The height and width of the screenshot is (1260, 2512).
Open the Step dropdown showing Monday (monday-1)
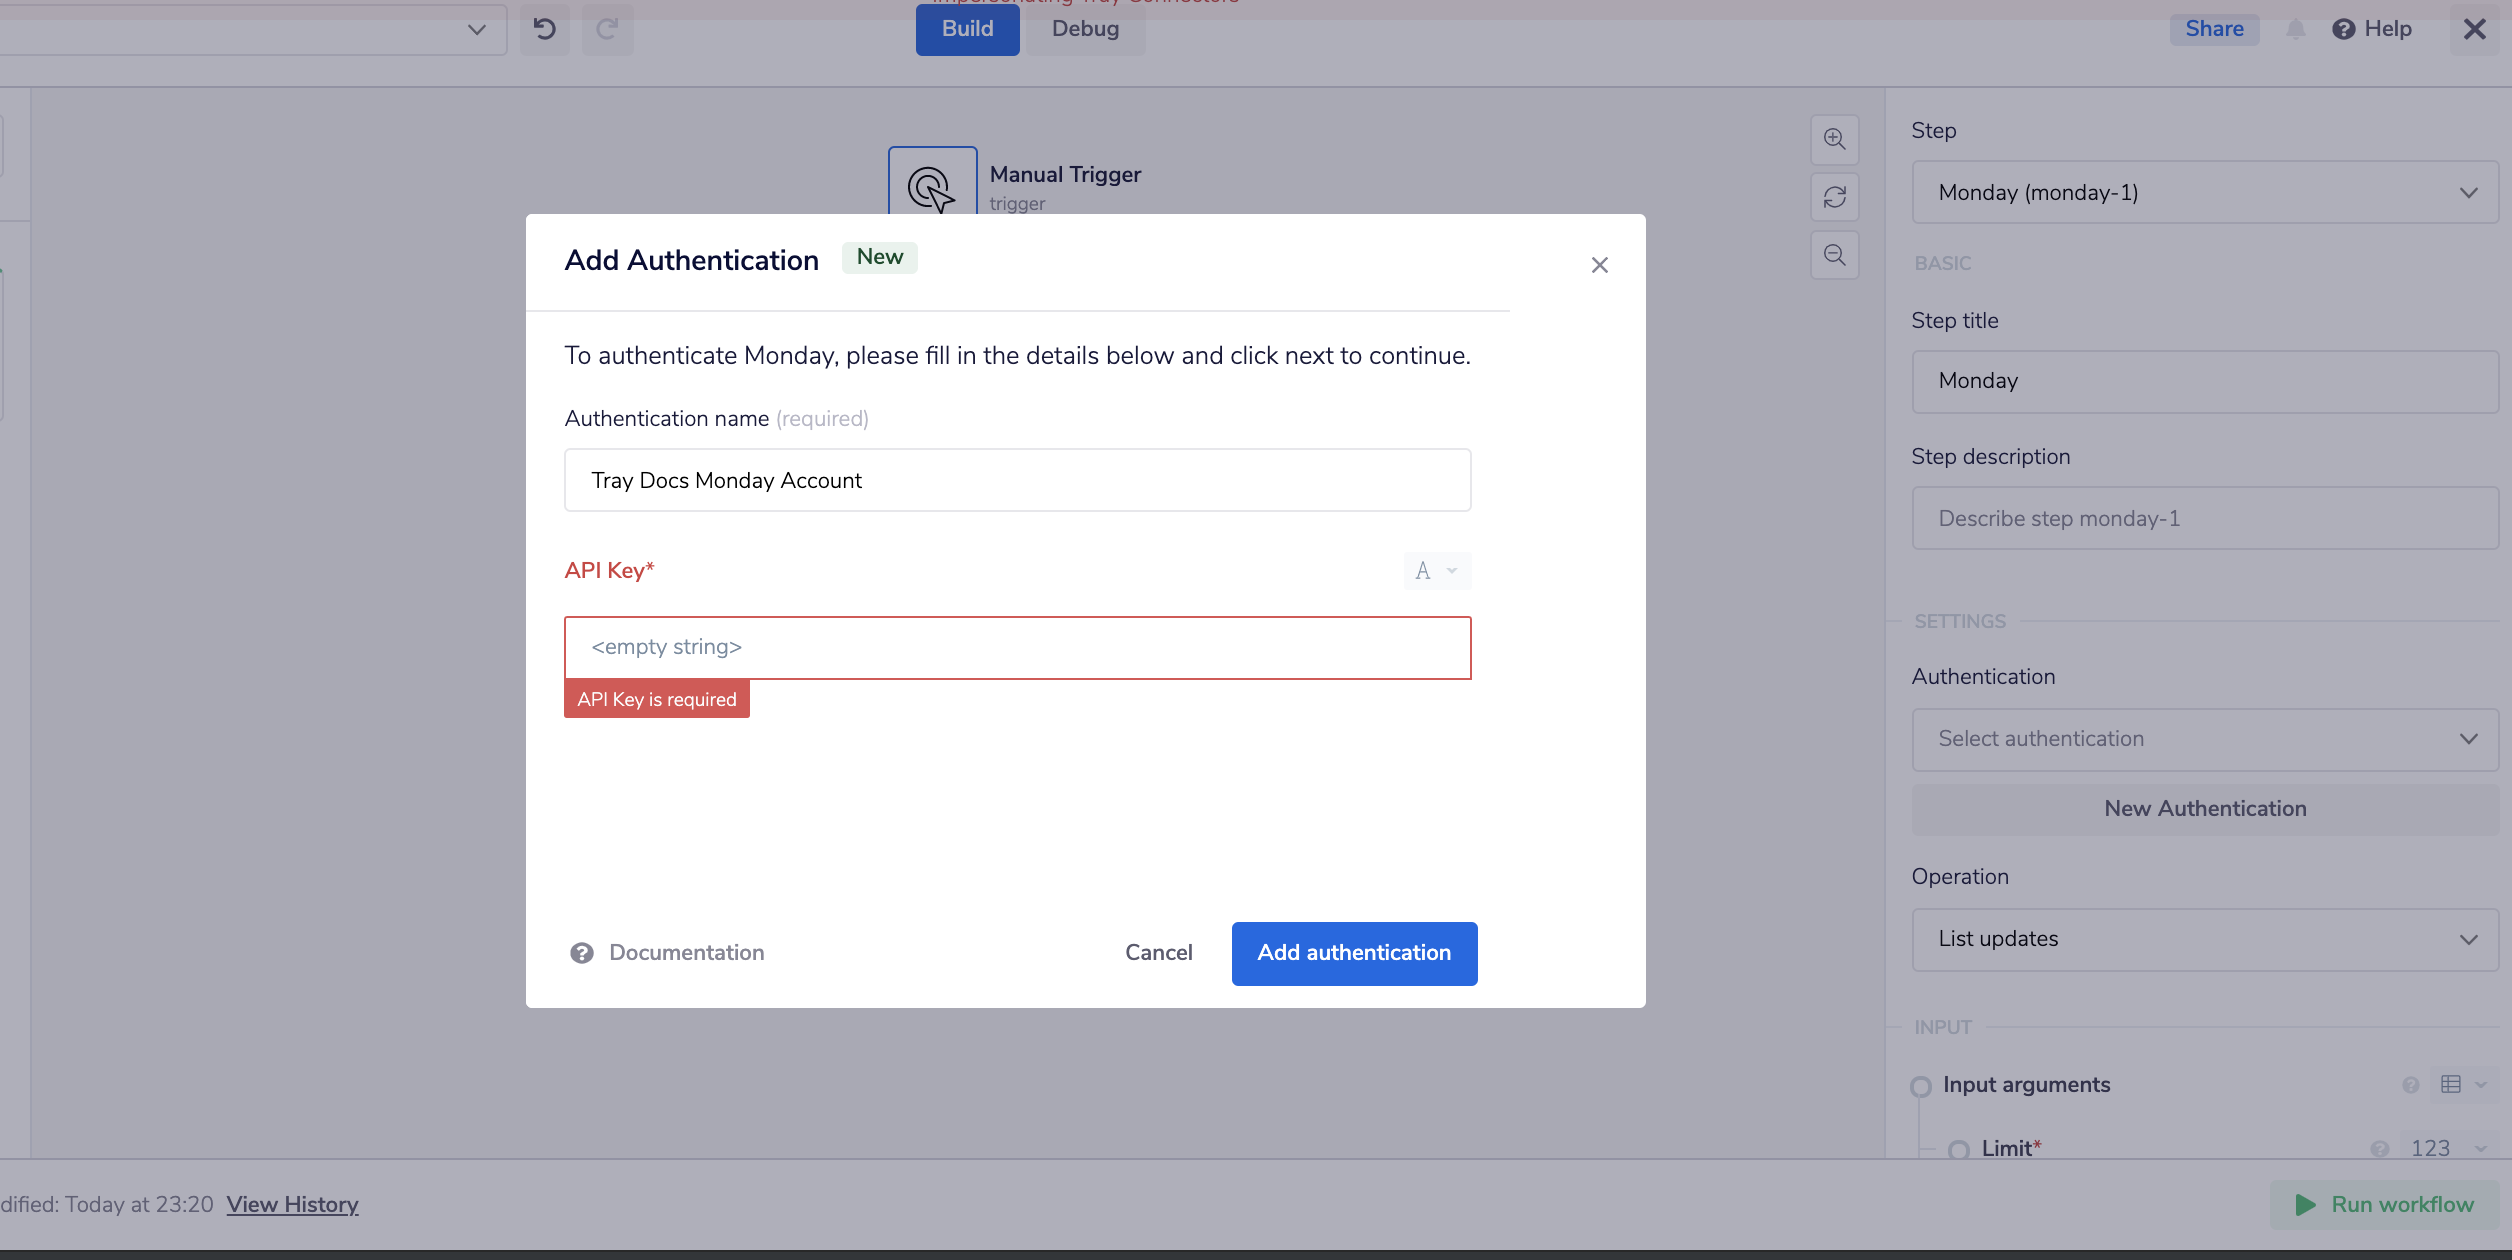click(x=2204, y=192)
